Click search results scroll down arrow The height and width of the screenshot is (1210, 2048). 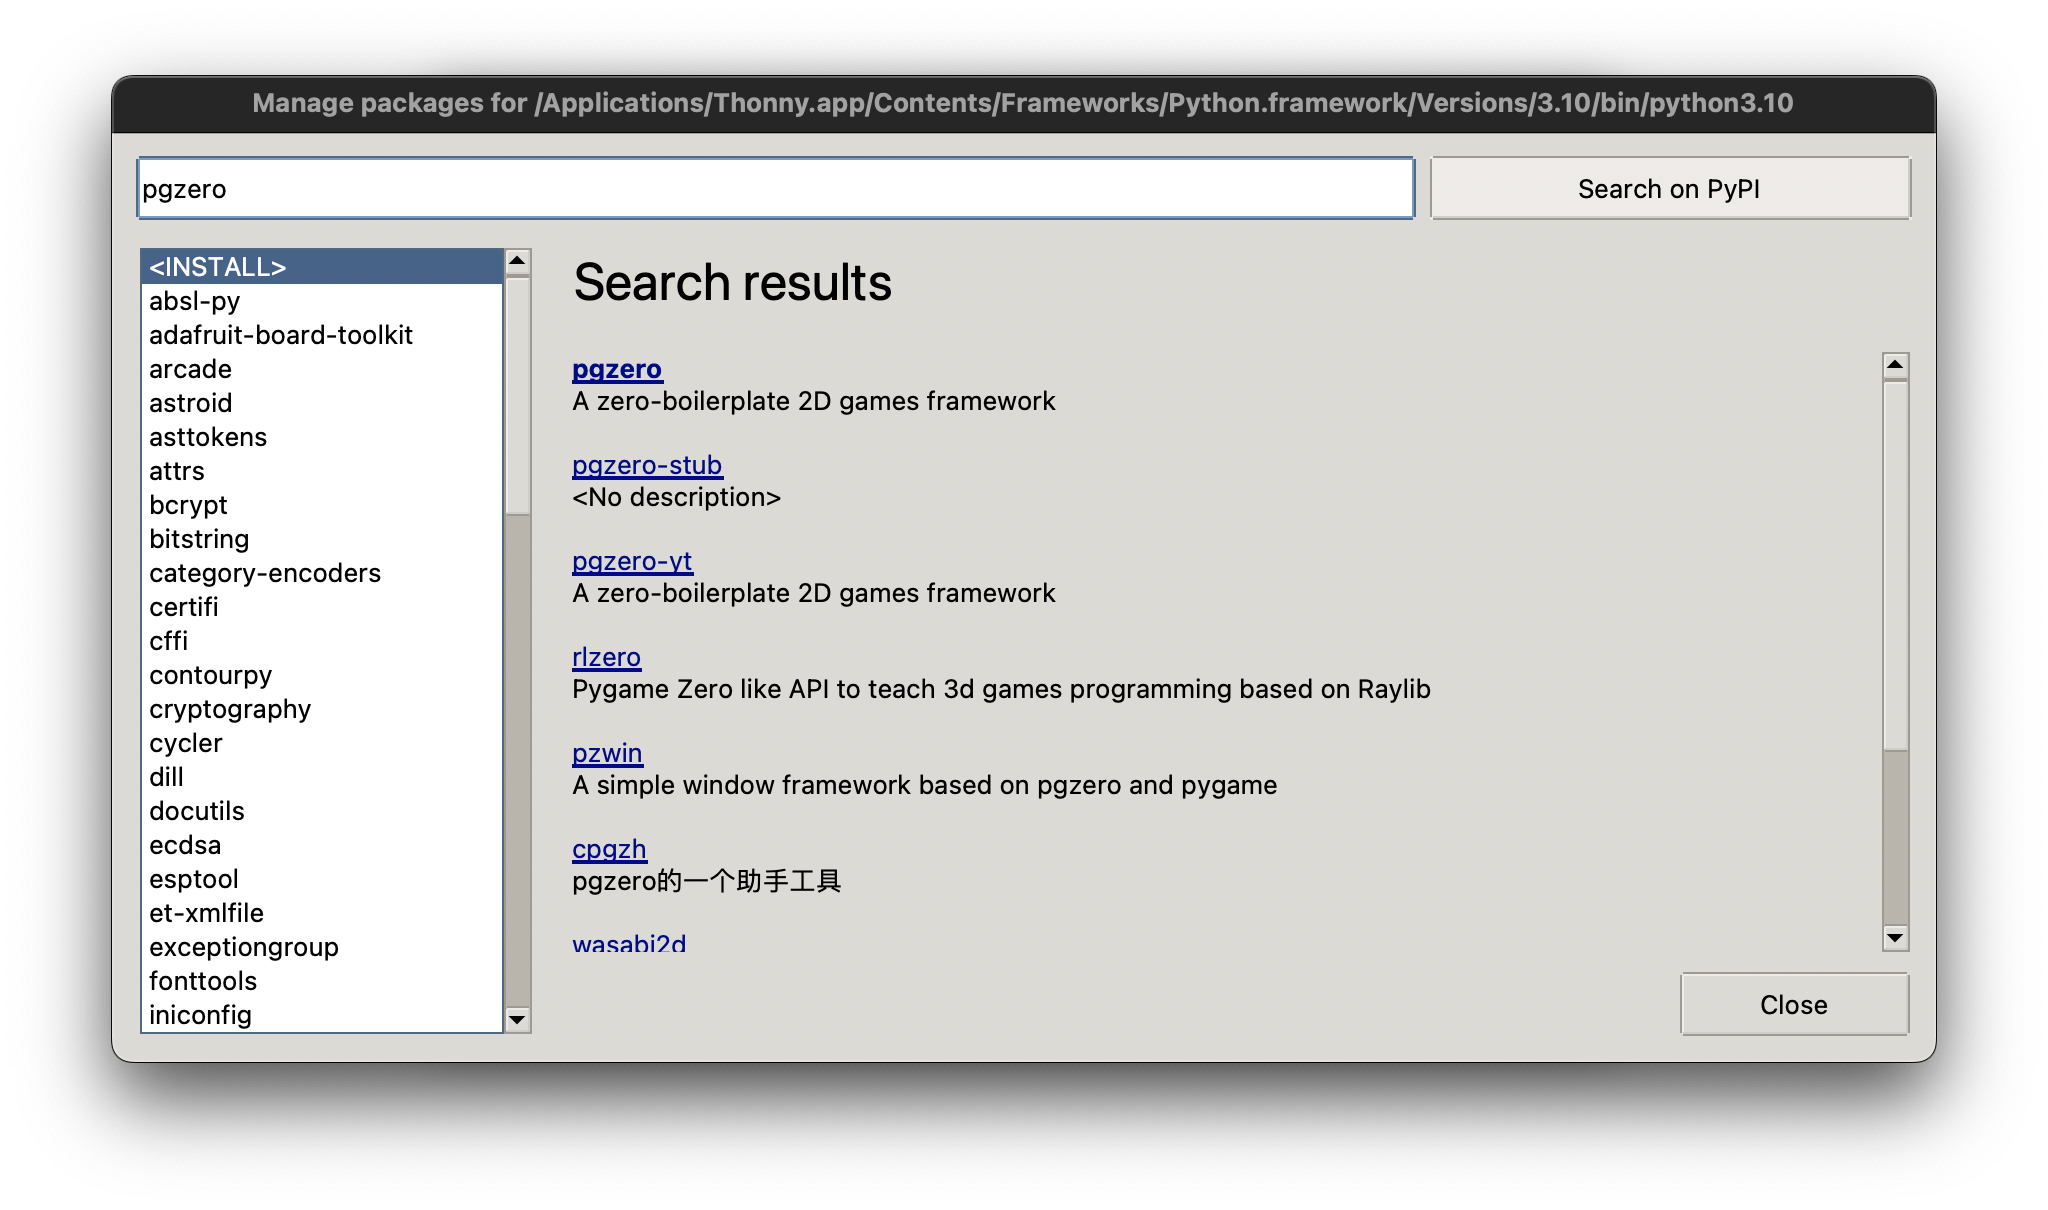tap(1895, 938)
